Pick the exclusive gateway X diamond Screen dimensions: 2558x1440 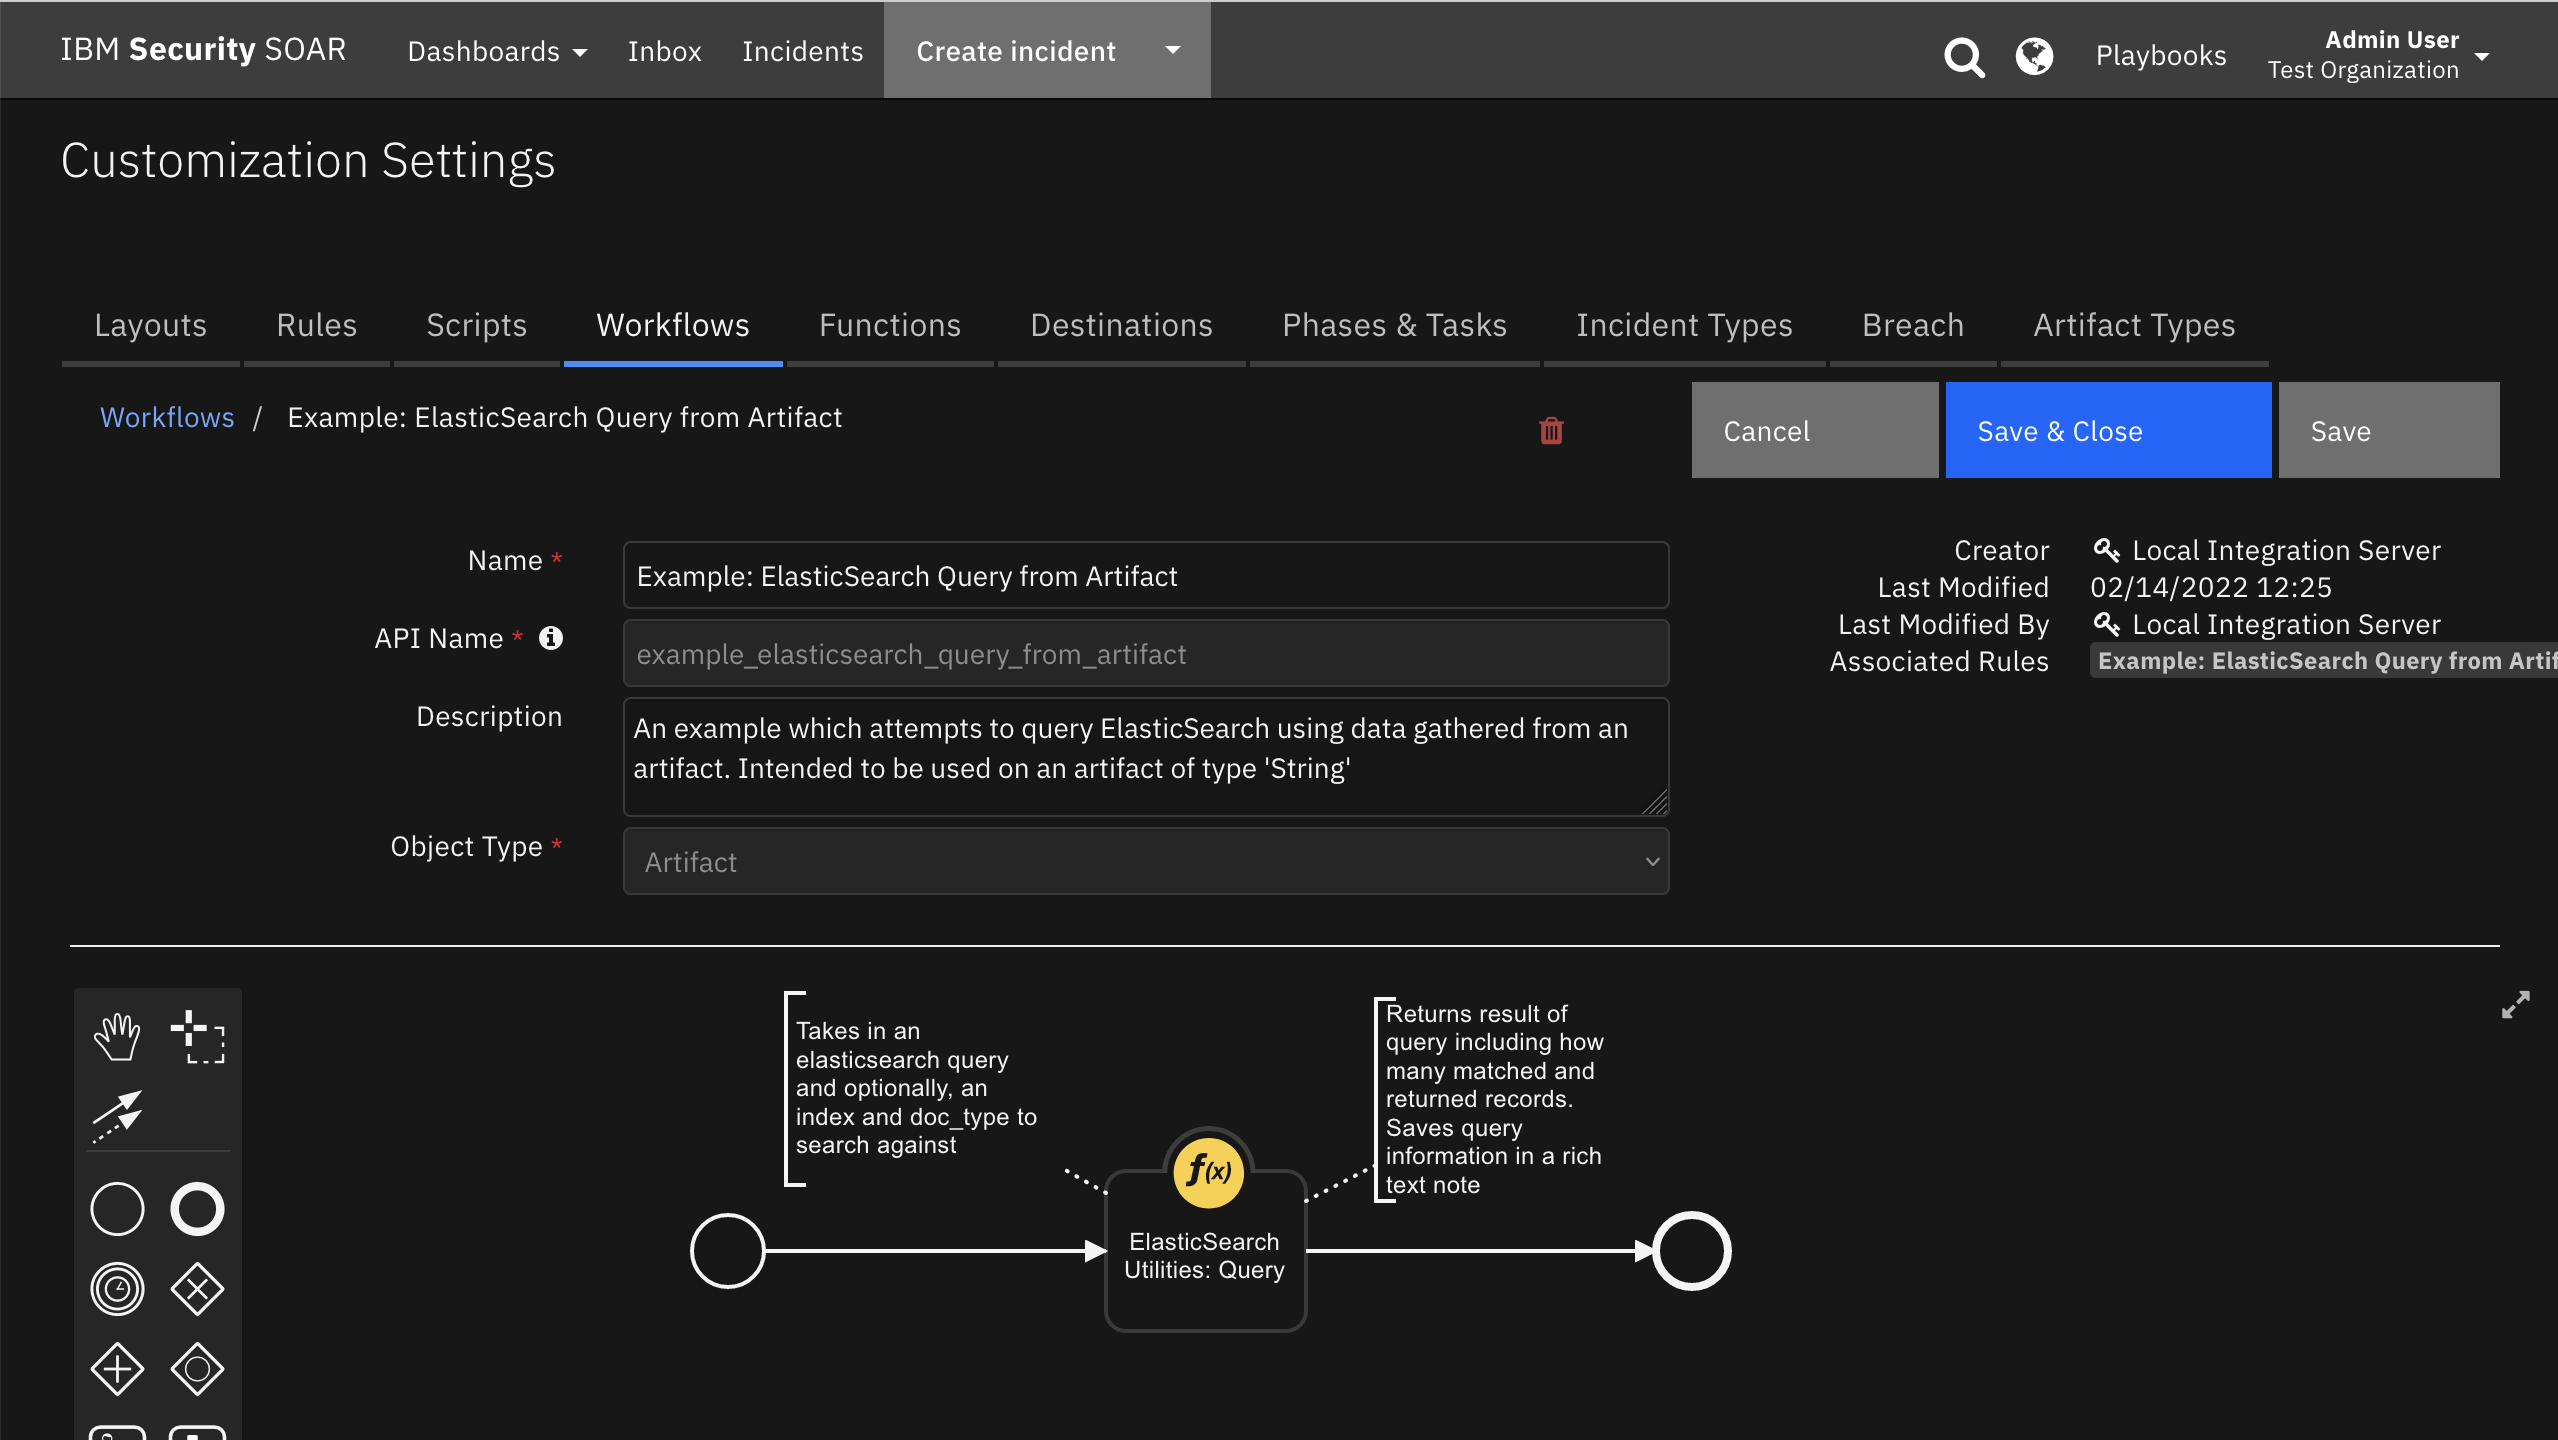click(197, 1289)
